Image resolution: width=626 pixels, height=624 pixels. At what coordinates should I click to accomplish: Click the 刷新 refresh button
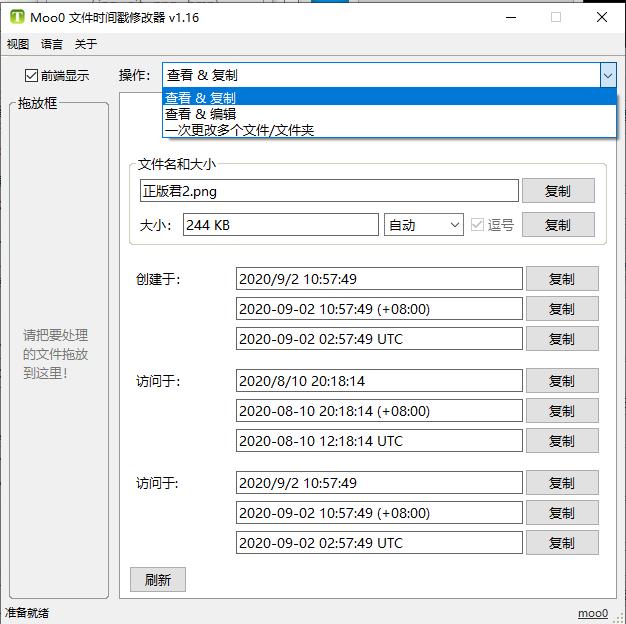(158, 579)
